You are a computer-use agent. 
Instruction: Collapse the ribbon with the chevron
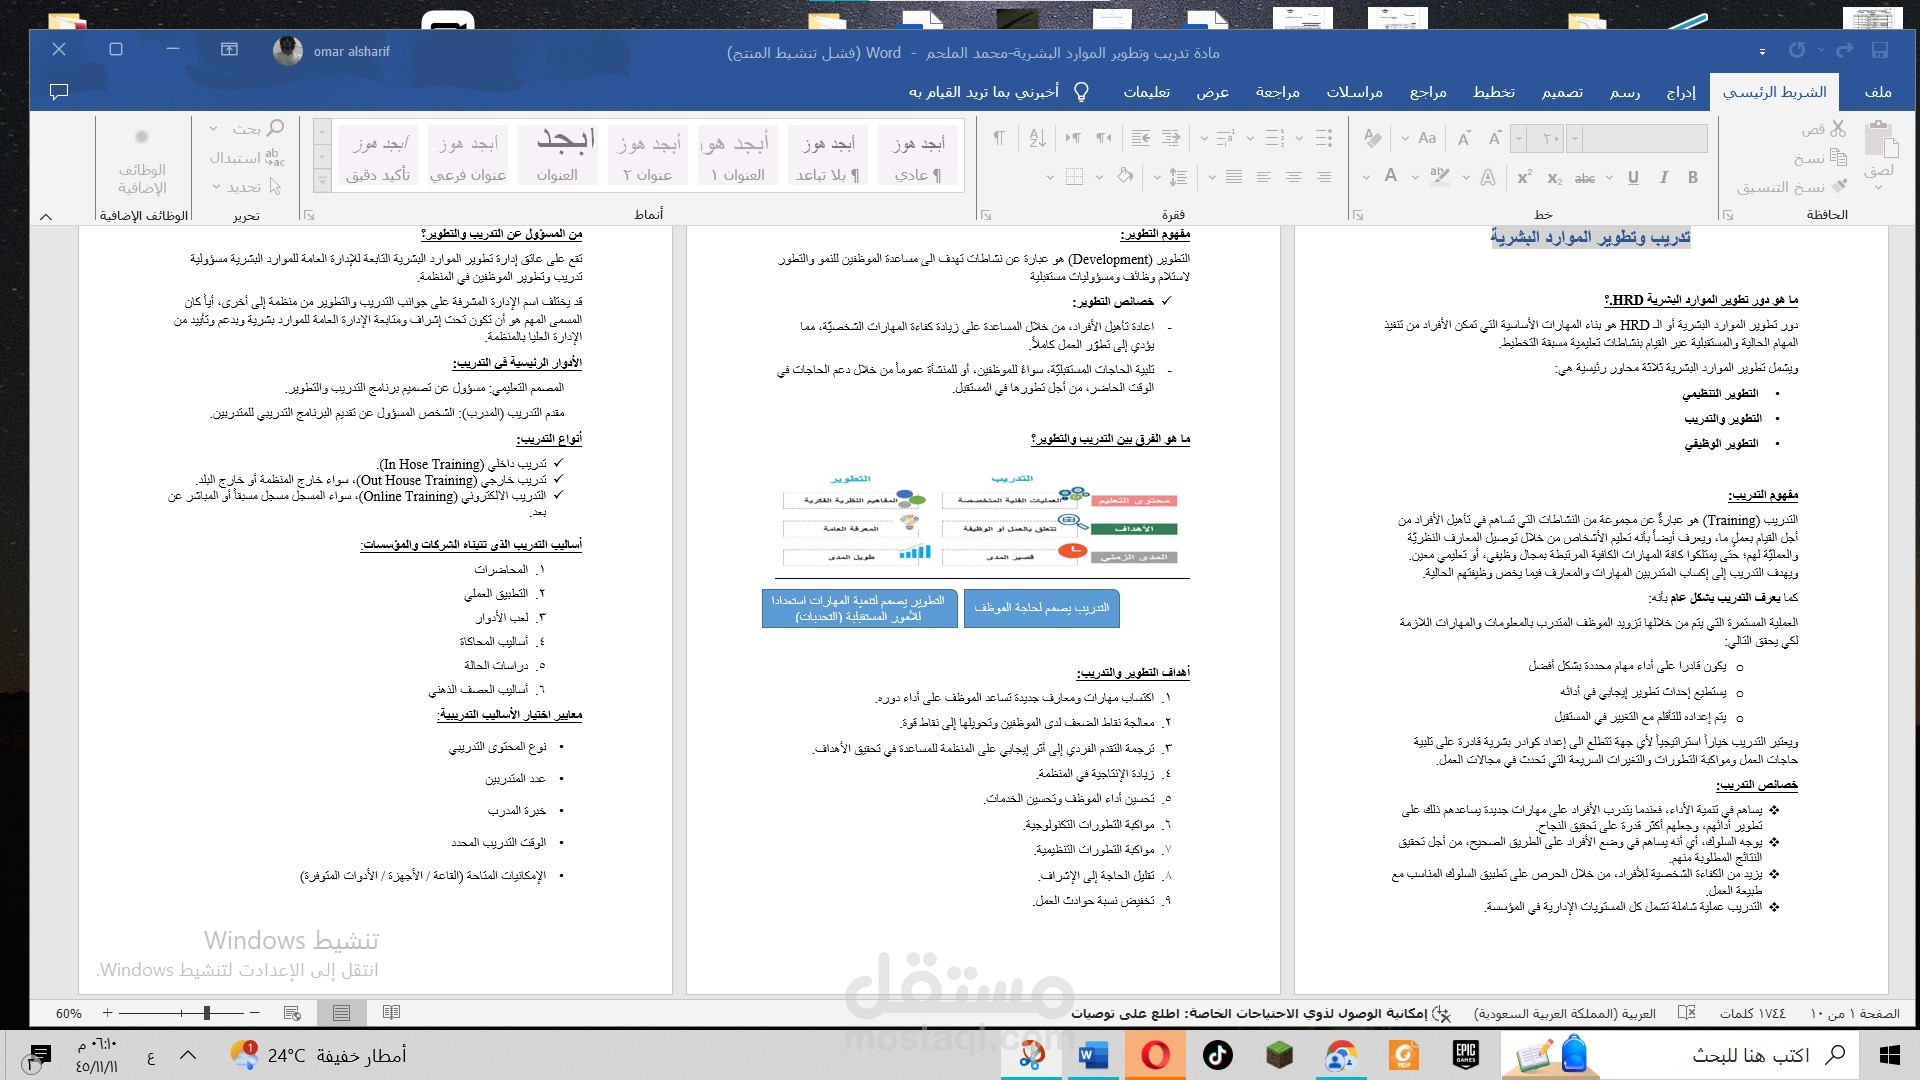tap(45, 216)
